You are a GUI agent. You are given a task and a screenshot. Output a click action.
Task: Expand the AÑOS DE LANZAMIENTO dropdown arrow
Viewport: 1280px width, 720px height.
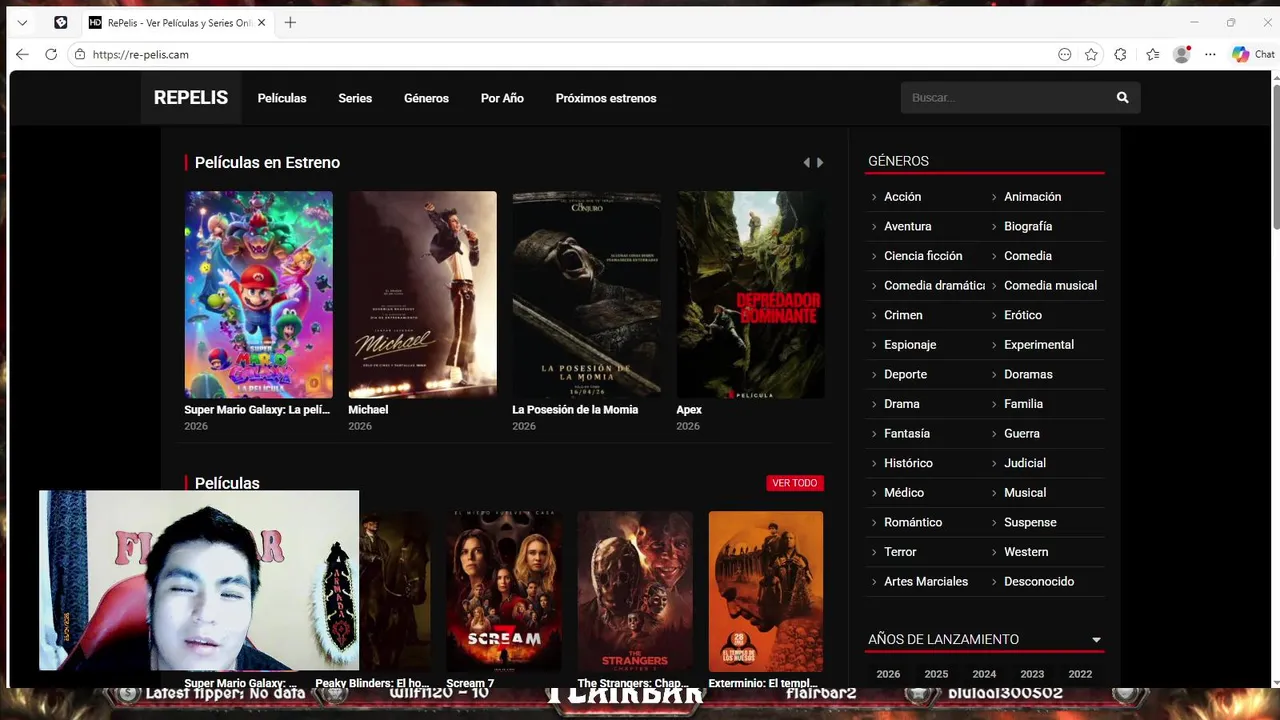pyautogui.click(x=1096, y=640)
